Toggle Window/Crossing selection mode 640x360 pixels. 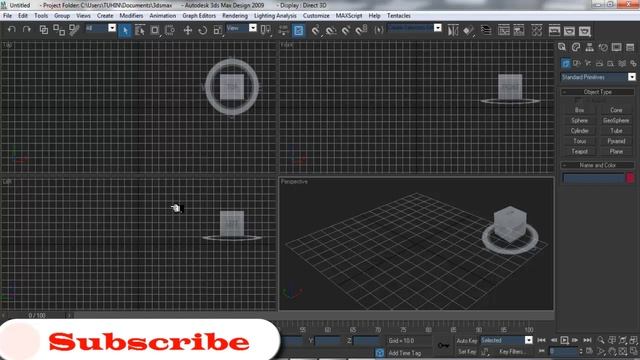170,30
